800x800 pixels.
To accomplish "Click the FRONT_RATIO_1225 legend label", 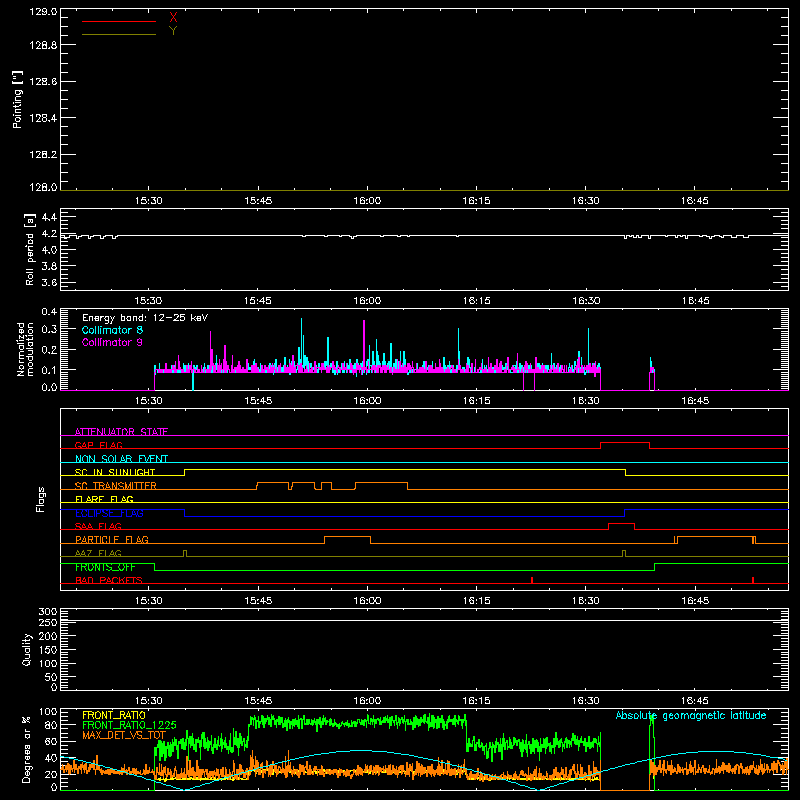I will coord(129,725).
